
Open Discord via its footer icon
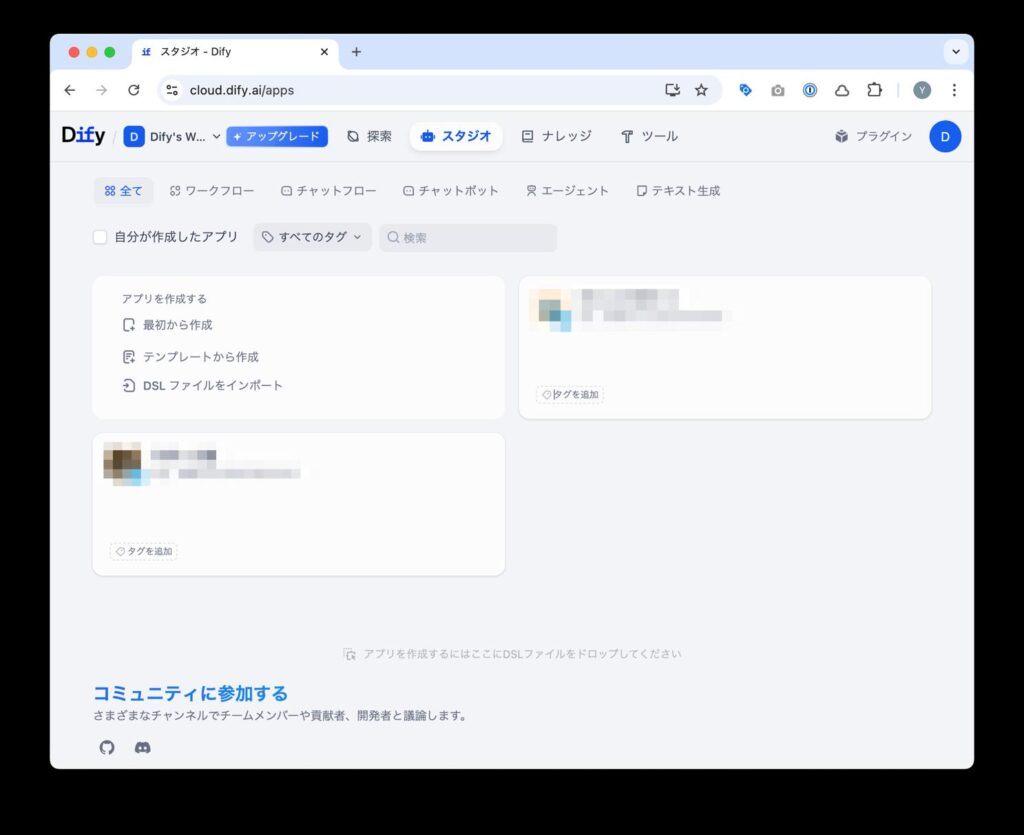tap(142, 747)
